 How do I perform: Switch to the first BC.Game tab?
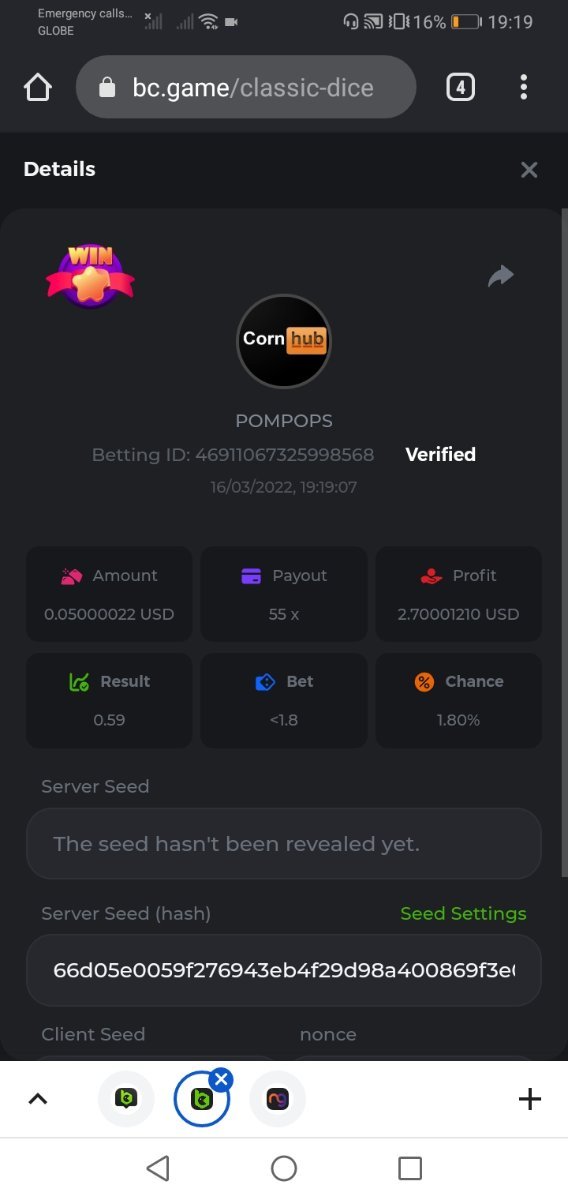tap(126, 1100)
